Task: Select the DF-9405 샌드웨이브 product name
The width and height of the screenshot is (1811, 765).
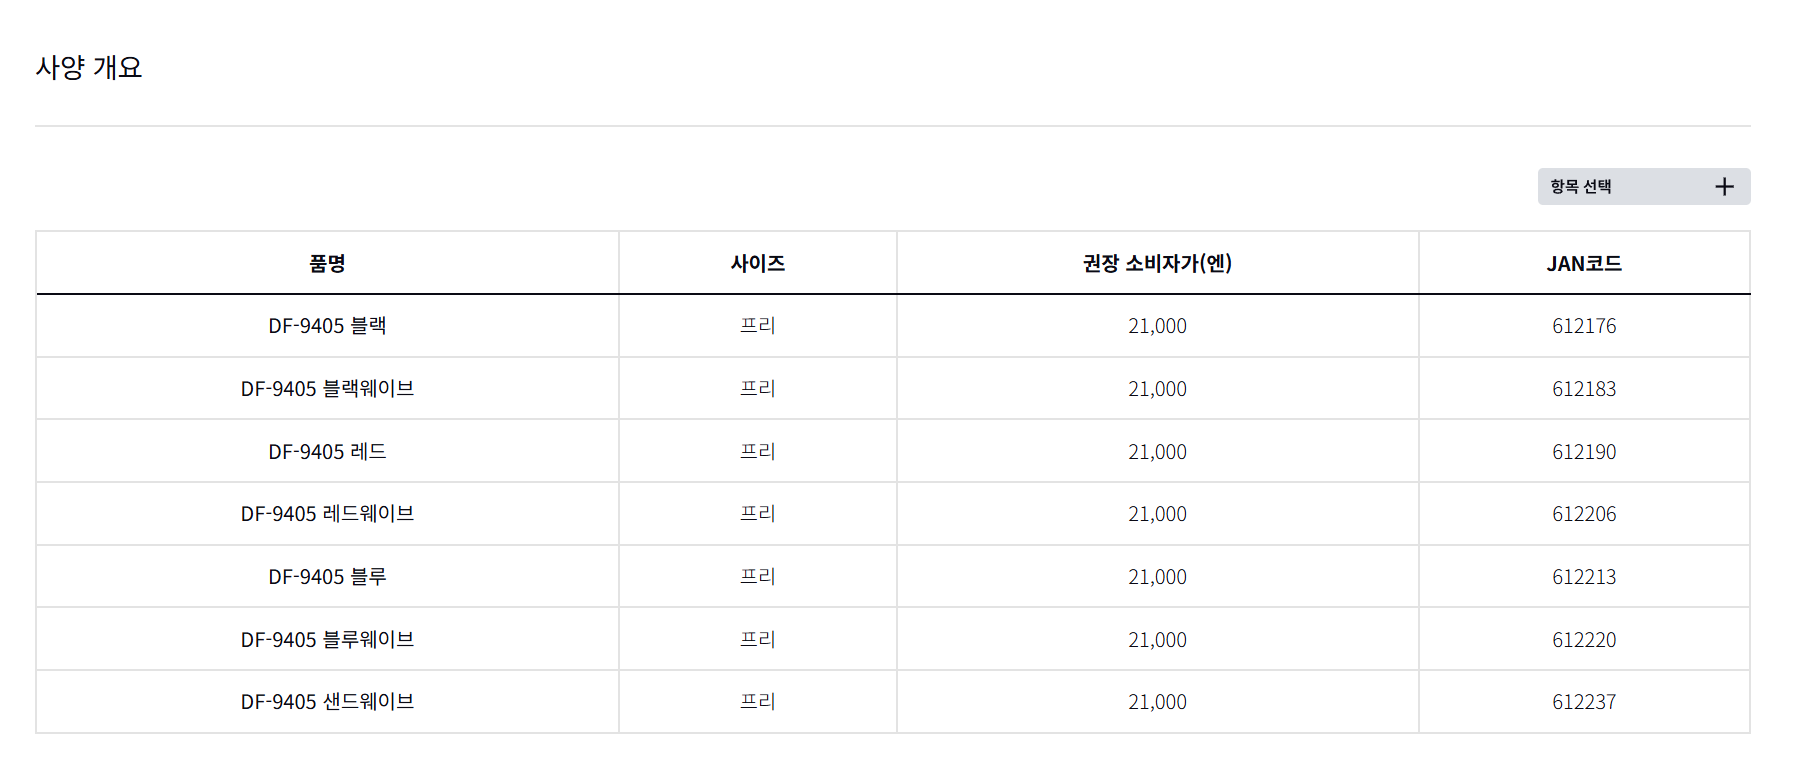Action: point(327,702)
